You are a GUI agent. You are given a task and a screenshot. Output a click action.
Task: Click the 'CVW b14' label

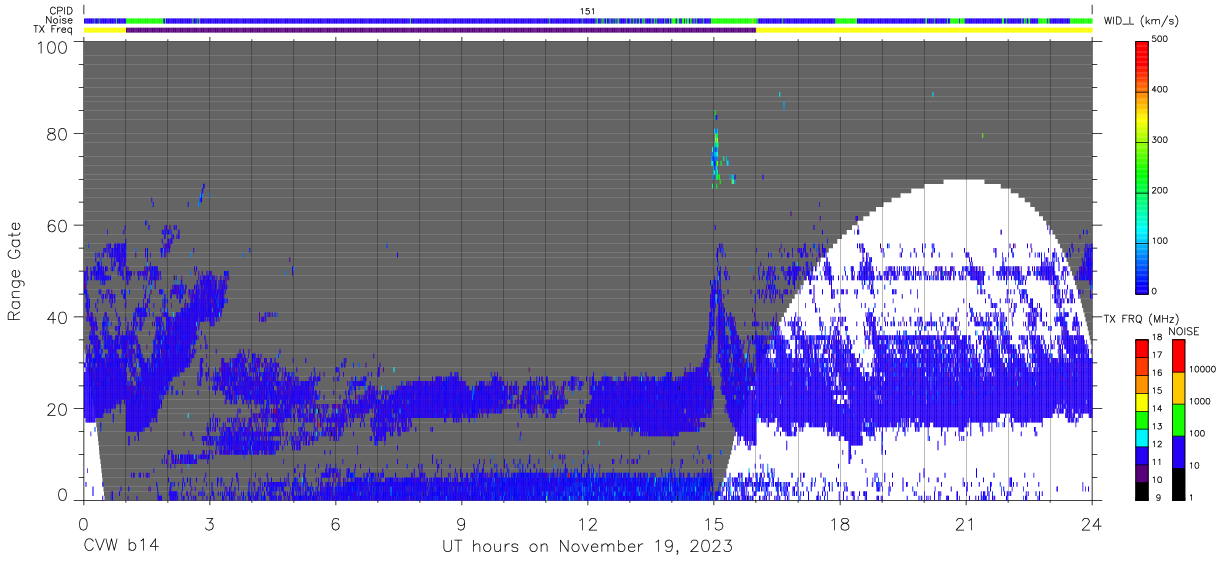click(x=121, y=546)
